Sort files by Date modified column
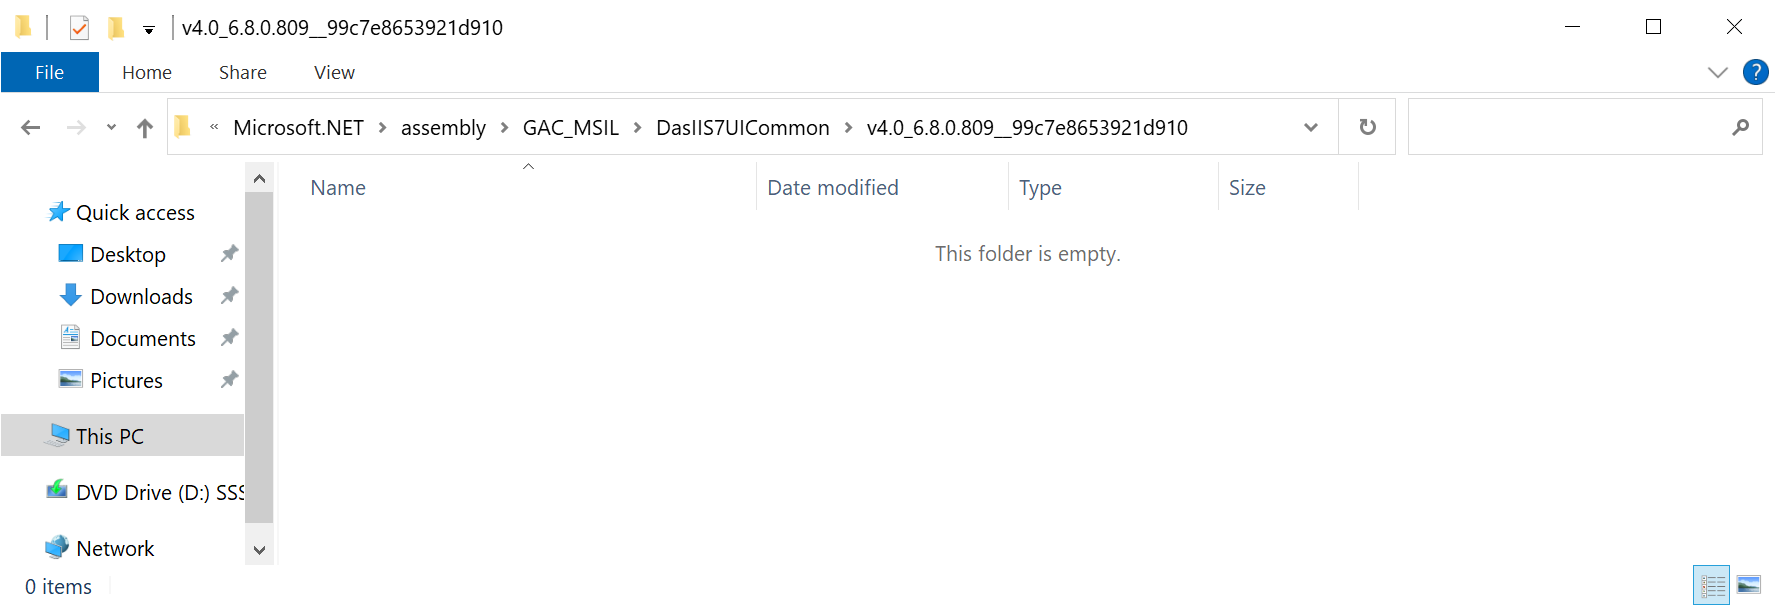This screenshot has height=606, width=1776. tap(833, 188)
